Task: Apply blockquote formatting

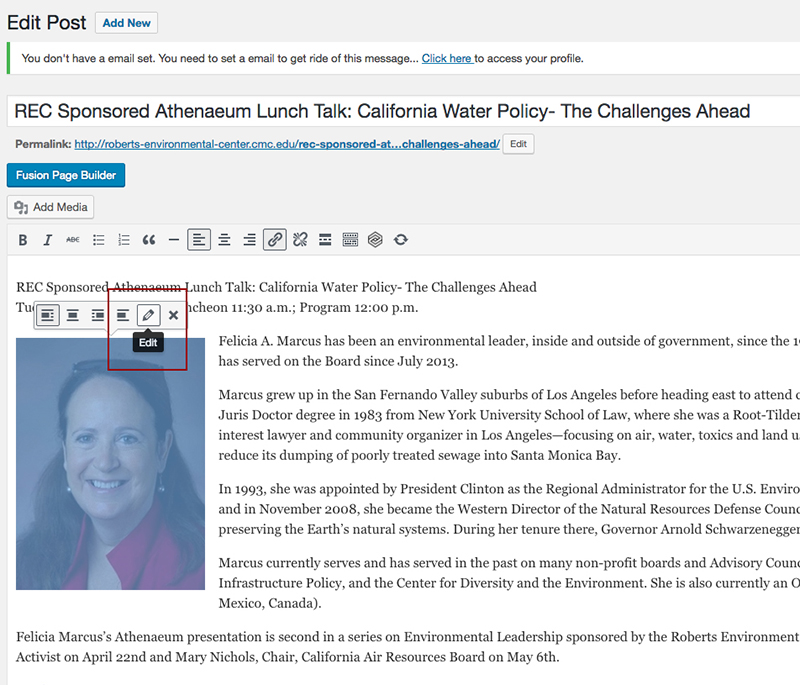Action: 148,240
